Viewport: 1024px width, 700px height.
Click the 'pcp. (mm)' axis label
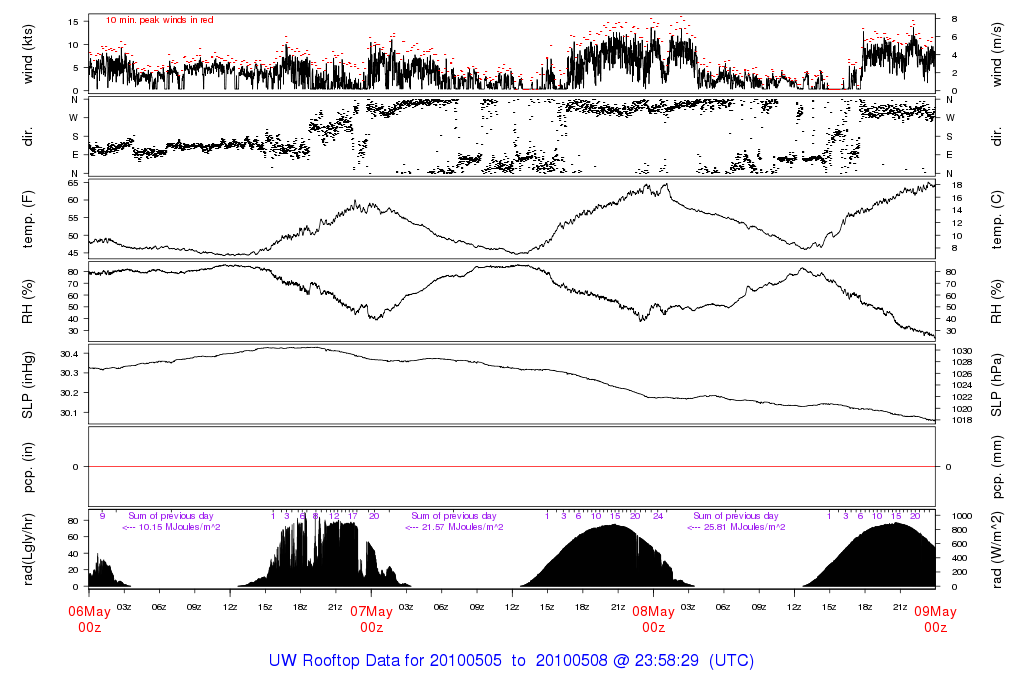coord(997,467)
